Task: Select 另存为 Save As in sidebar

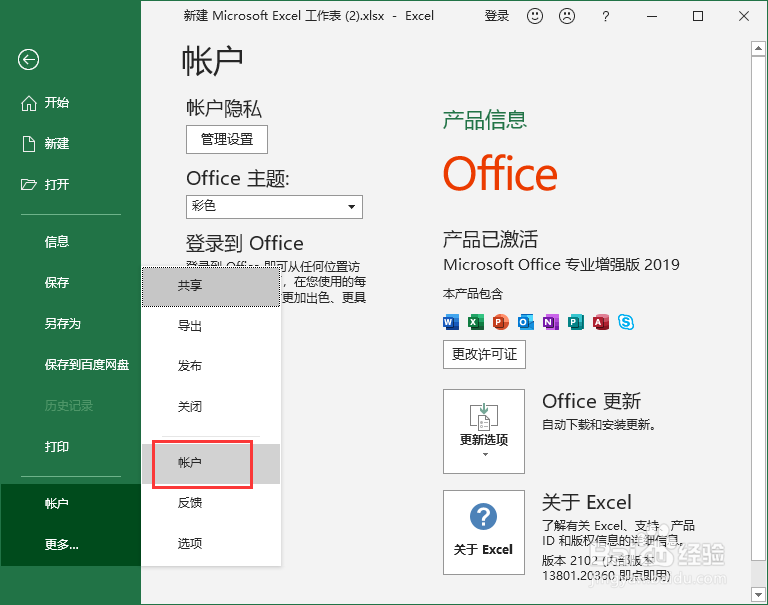Action: [x=63, y=324]
